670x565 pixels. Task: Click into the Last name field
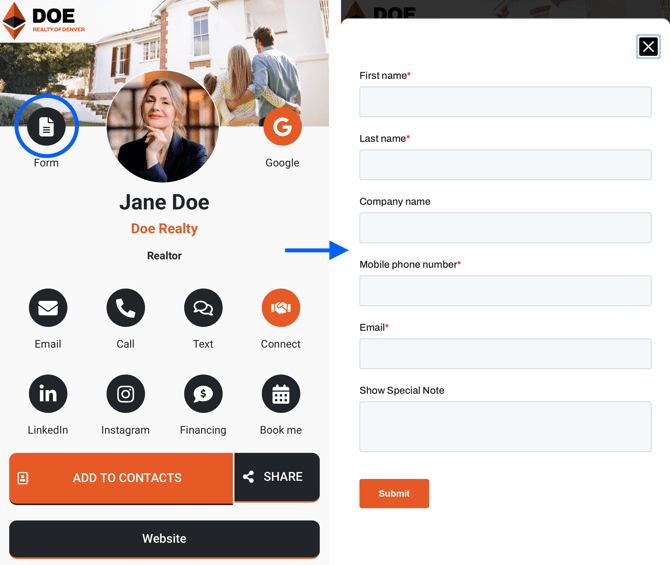pyautogui.click(x=505, y=165)
